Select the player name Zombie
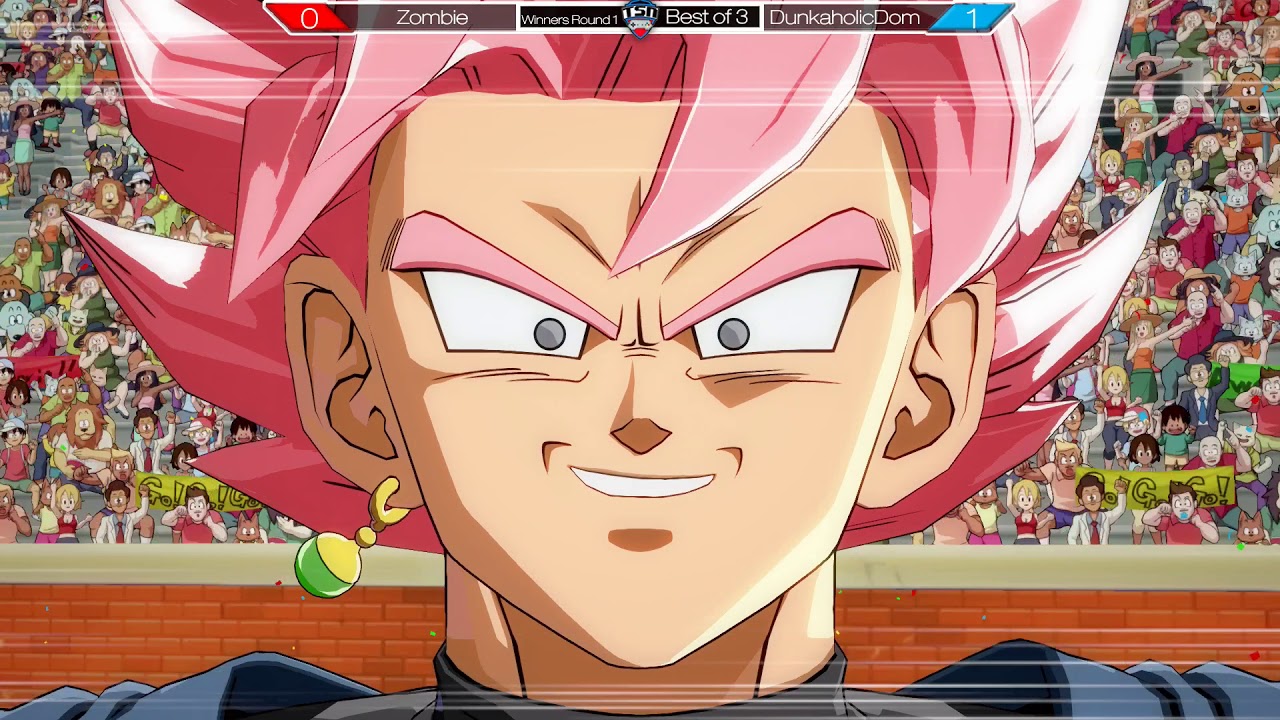 432,18
